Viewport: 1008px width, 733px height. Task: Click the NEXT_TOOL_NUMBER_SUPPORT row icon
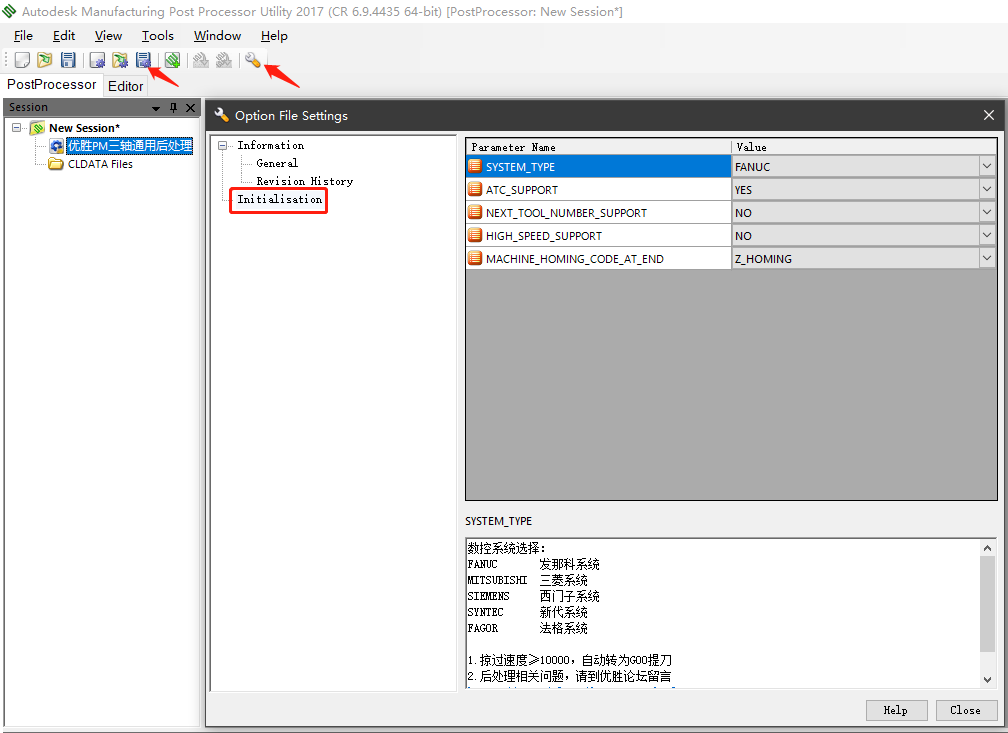(475, 212)
